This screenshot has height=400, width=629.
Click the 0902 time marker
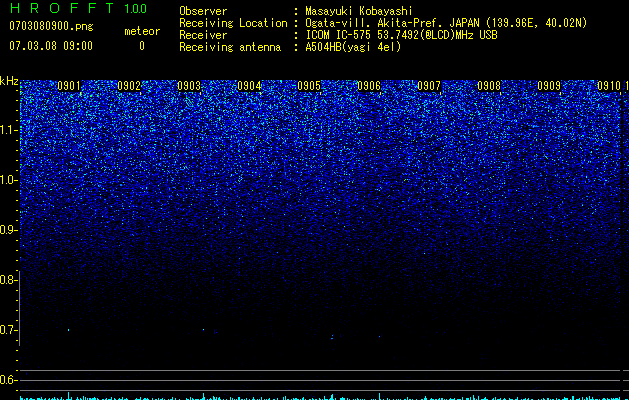[x=129, y=86]
